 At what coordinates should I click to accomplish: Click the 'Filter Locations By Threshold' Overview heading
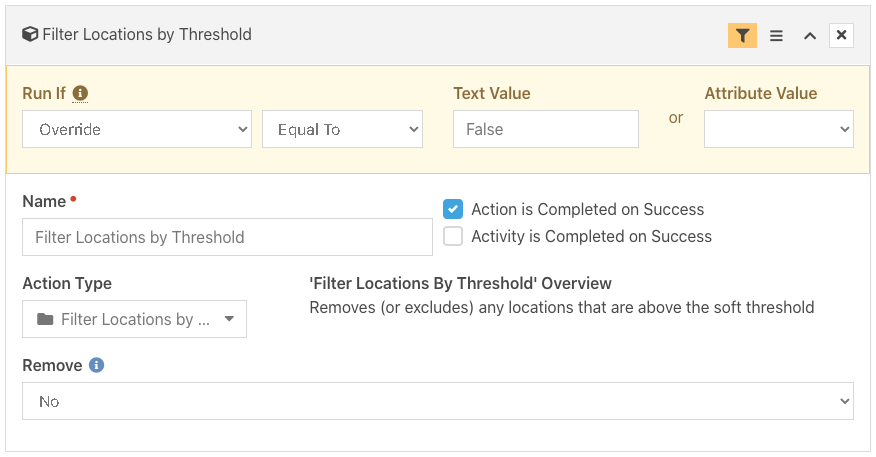coord(460,283)
